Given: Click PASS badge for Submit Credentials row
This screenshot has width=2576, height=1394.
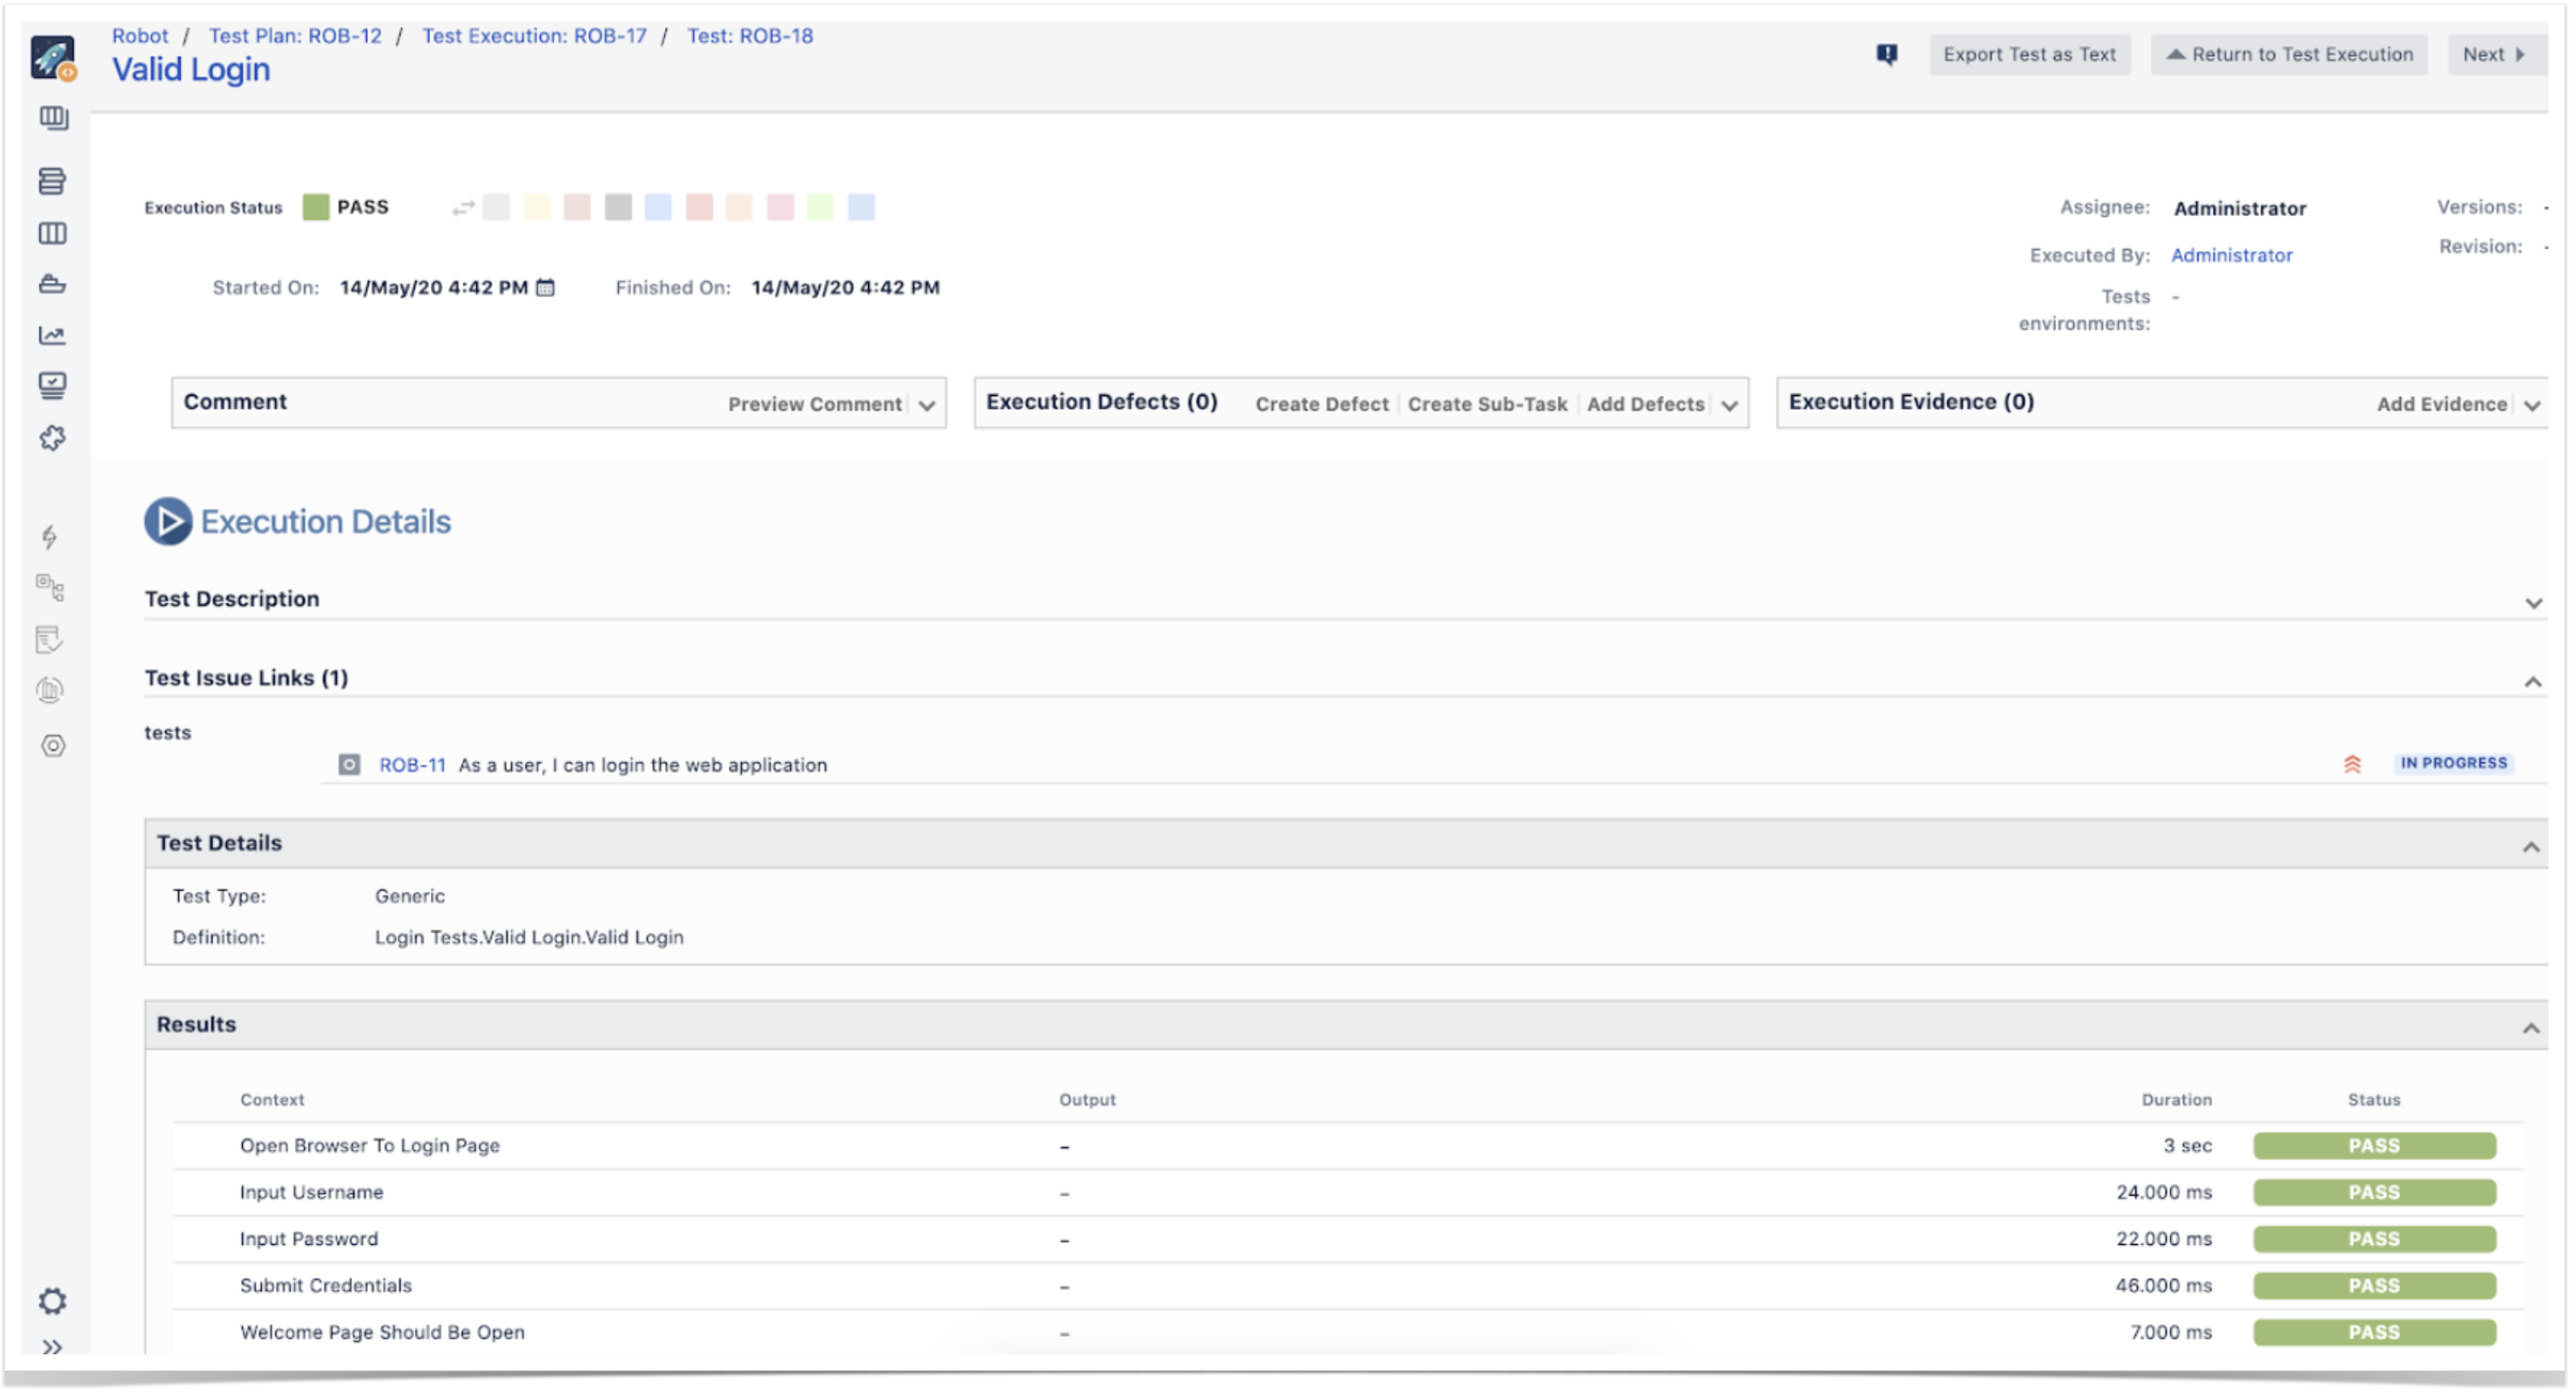Looking at the screenshot, I should click(2375, 1286).
